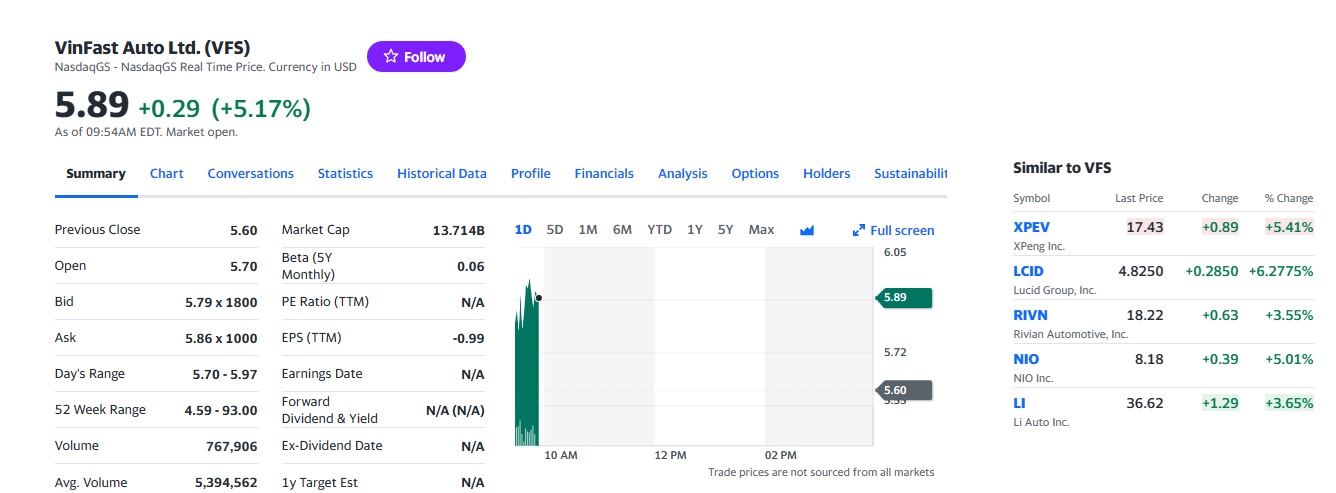The height and width of the screenshot is (493, 1336).
Task: Follow the VinFast Auto stock
Action: coord(416,57)
